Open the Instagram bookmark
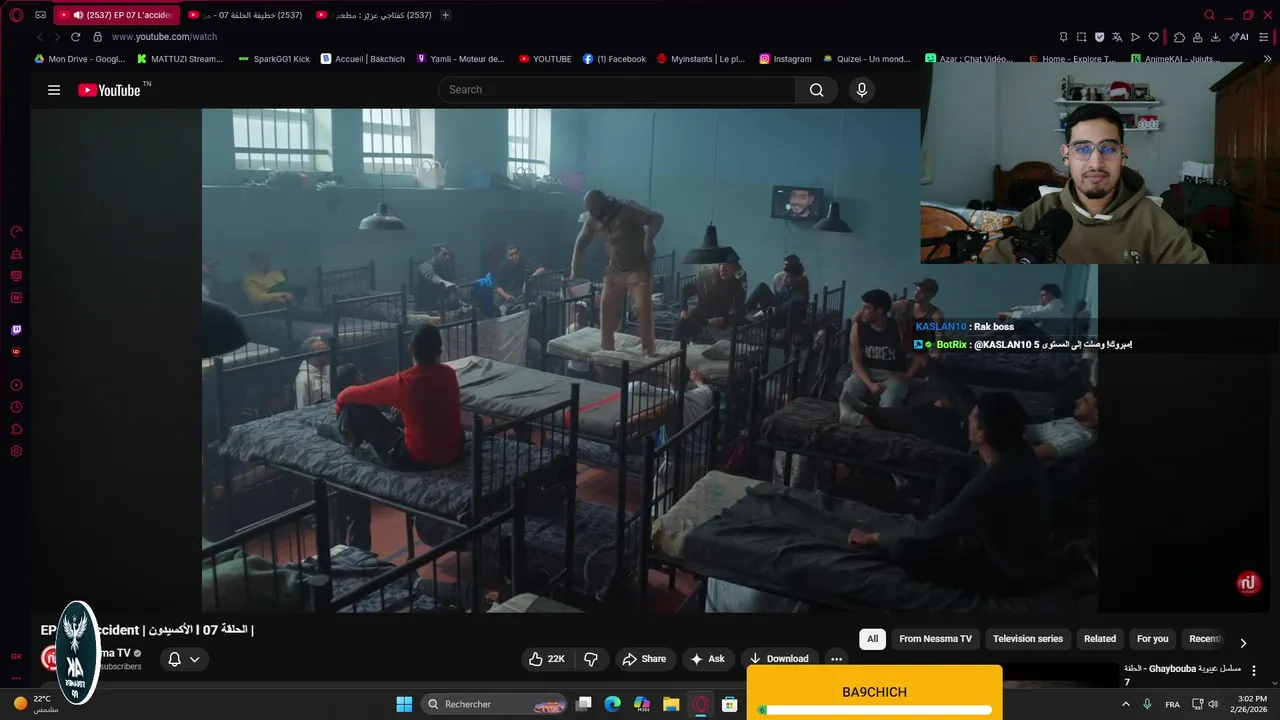This screenshot has height=720, width=1280. [785, 59]
